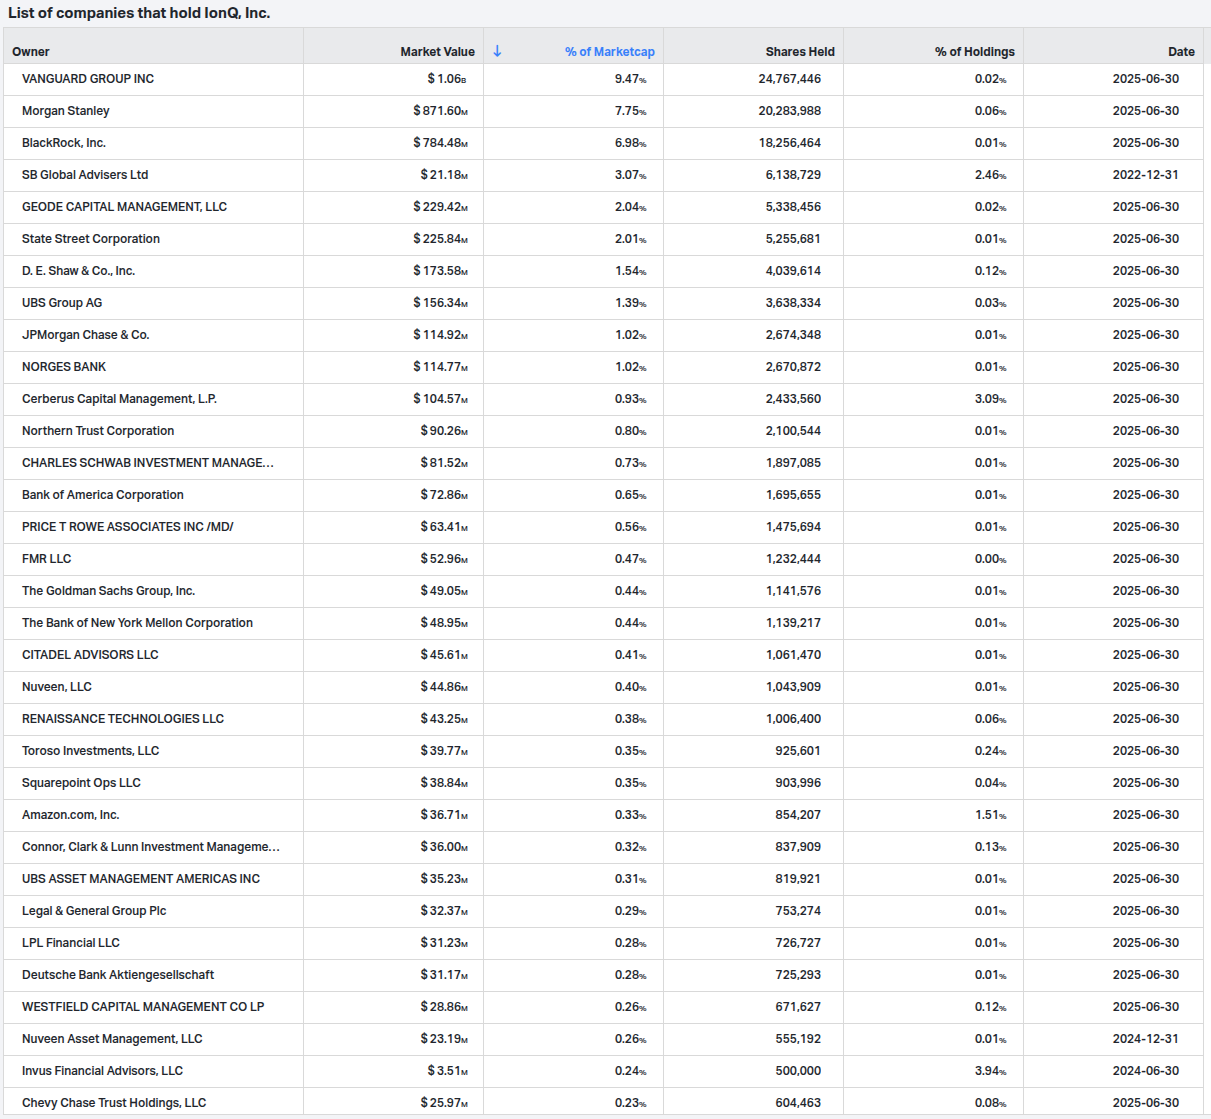Click PRICE T ROWE ASSOCIATES INC /MD/ name
1211x1119 pixels.
[x=127, y=527]
